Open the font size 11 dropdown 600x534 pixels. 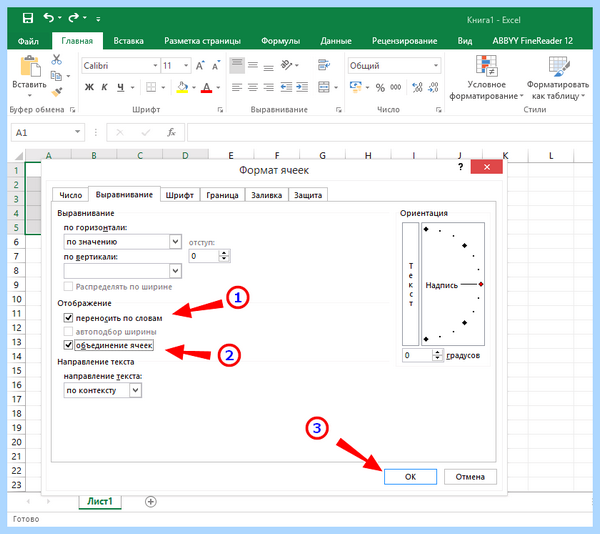point(186,66)
